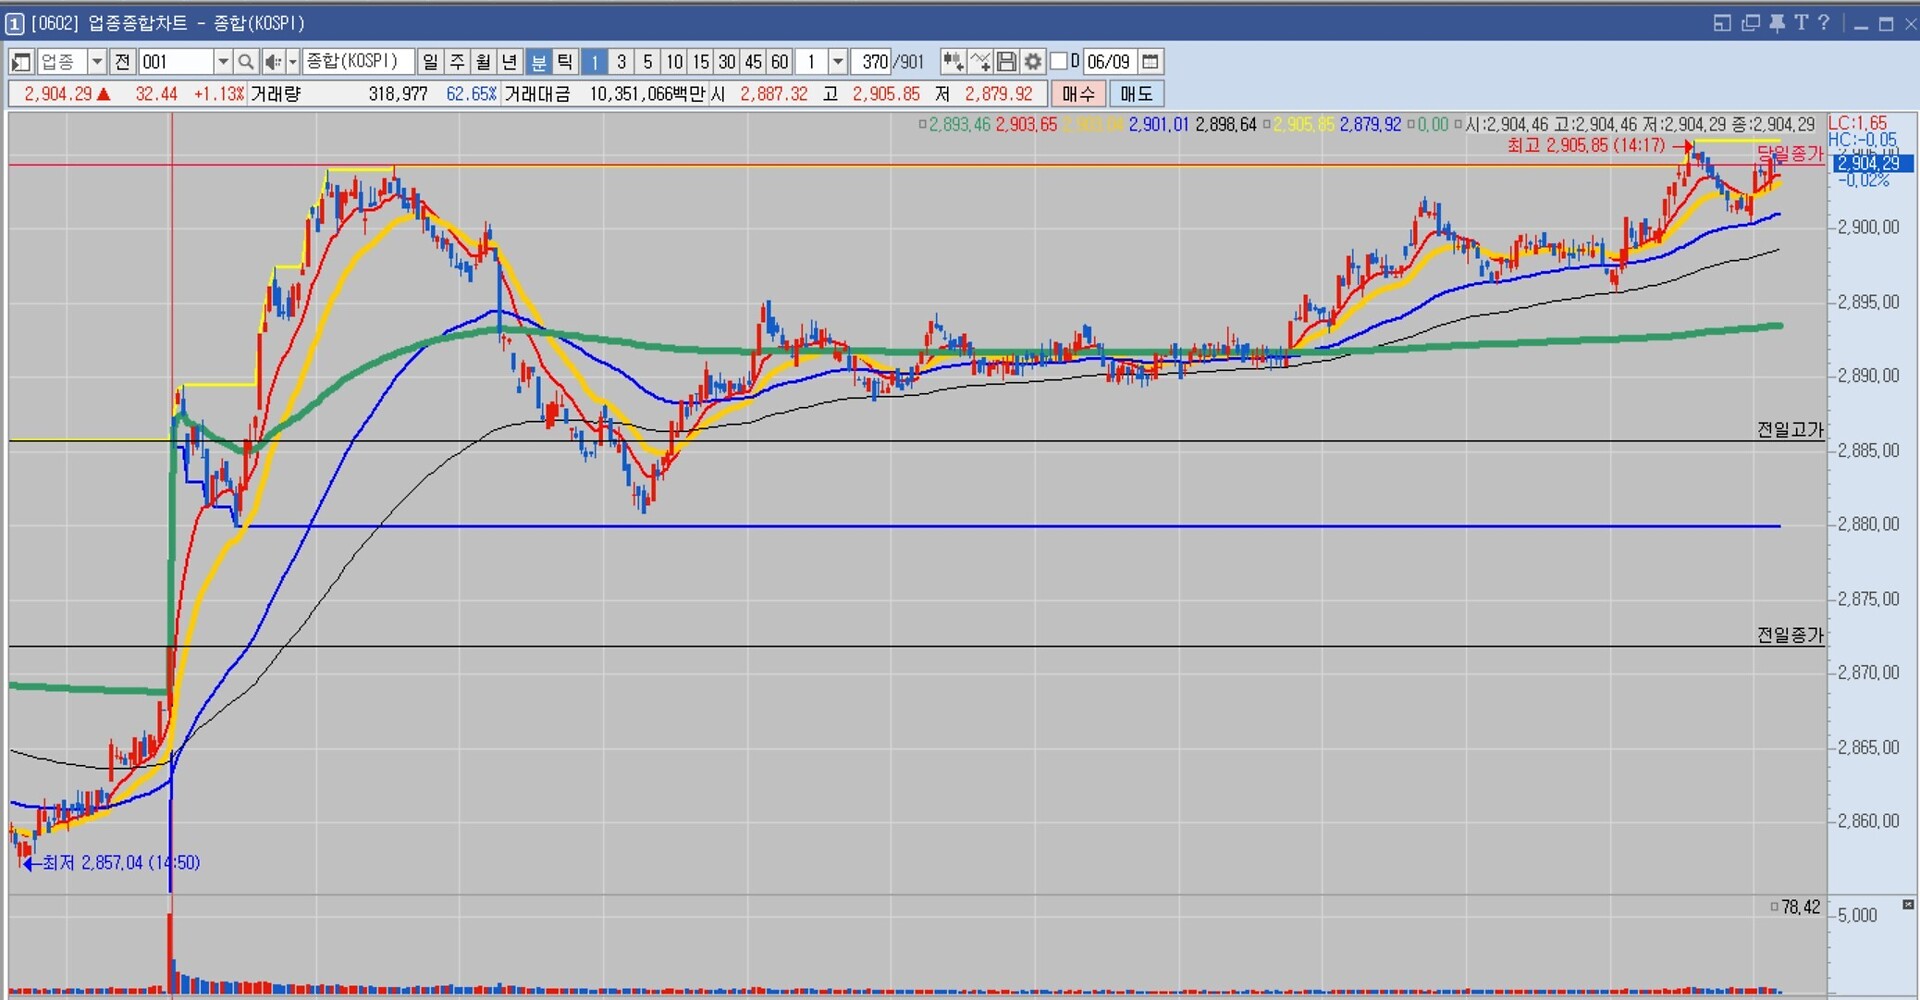Select the 30 minute interval tab
The width and height of the screenshot is (1920, 1000).
(727, 62)
